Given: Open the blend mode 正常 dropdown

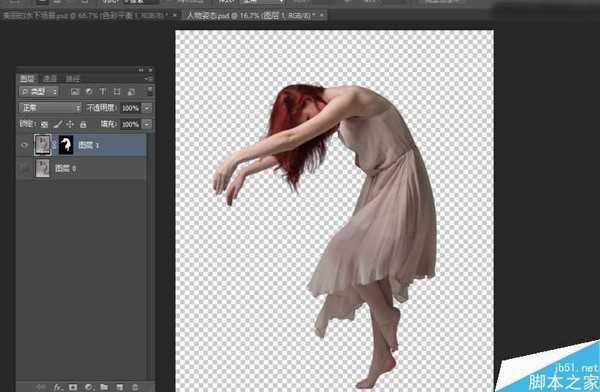Looking at the screenshot, I should coord(50,108).
